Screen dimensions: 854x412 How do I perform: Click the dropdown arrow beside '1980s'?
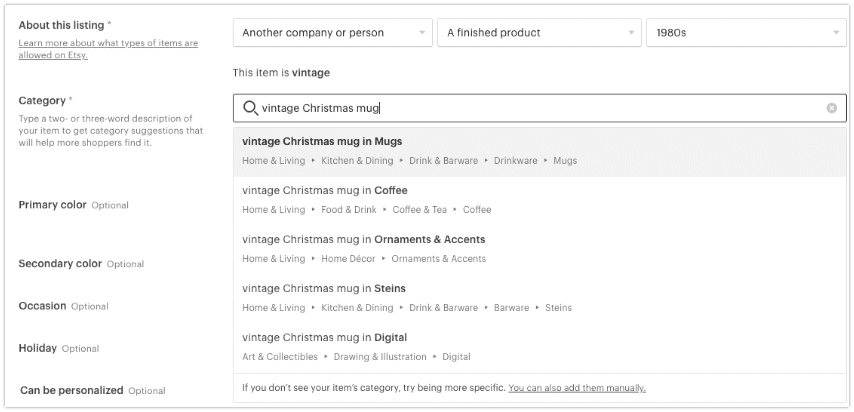coord(836,33)
